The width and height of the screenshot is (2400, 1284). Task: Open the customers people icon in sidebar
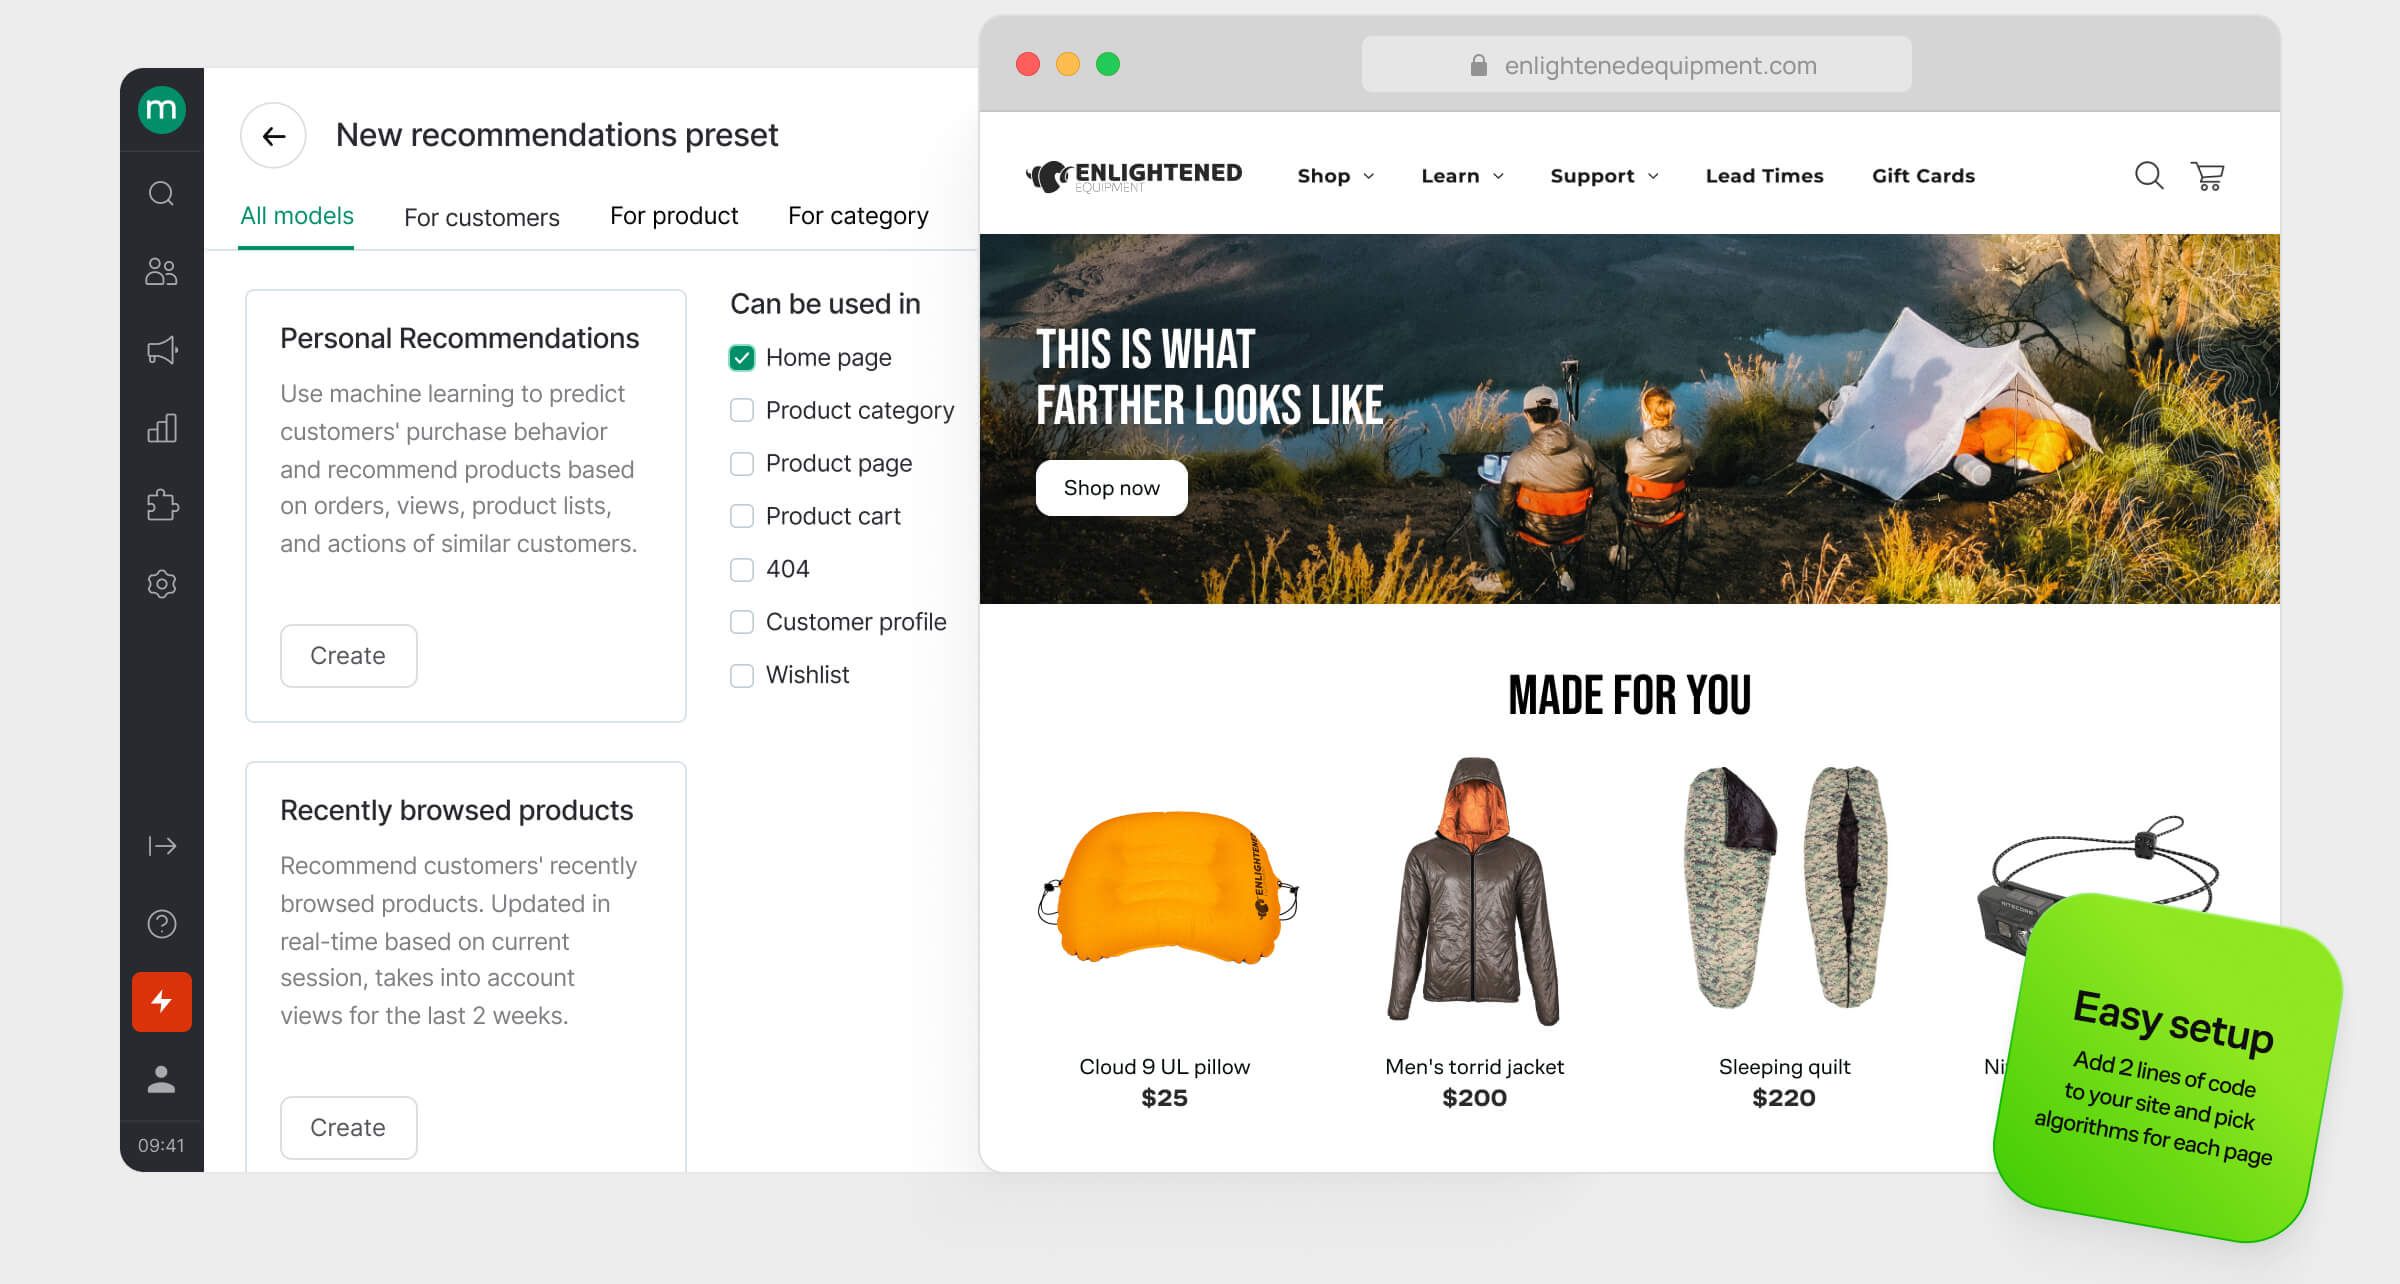click(161, 271)
